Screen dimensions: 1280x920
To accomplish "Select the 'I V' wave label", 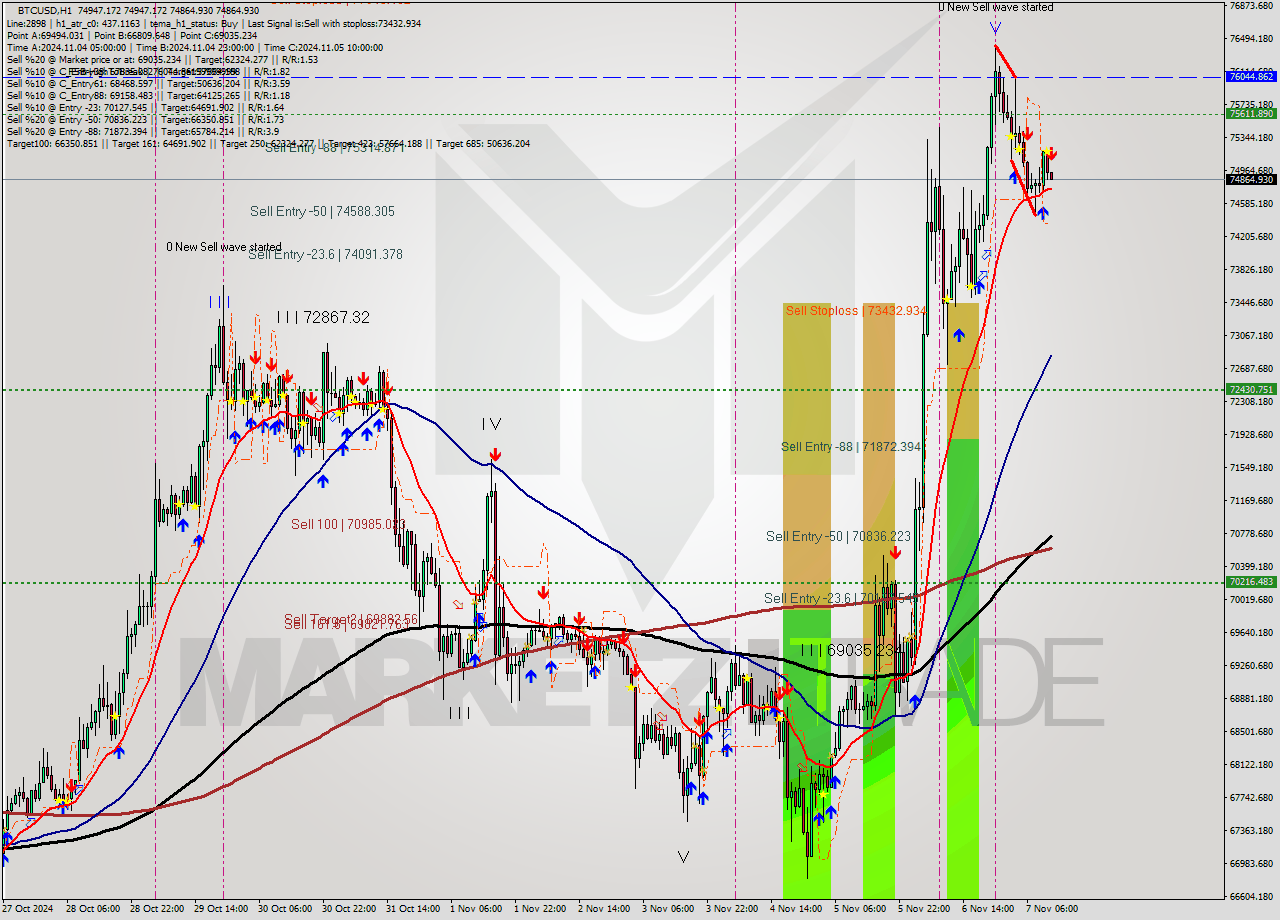I will 491,424.
